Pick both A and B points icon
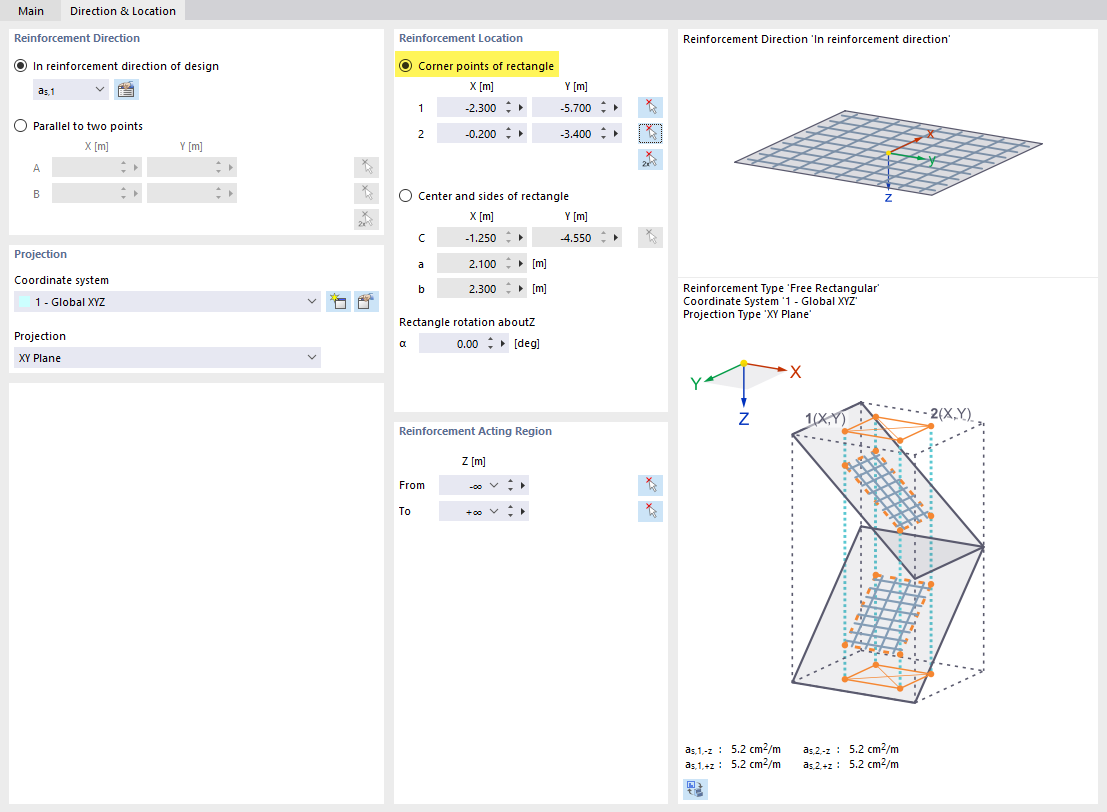Viewport: 1107px width, 812px height. click(x=366, y=220)
